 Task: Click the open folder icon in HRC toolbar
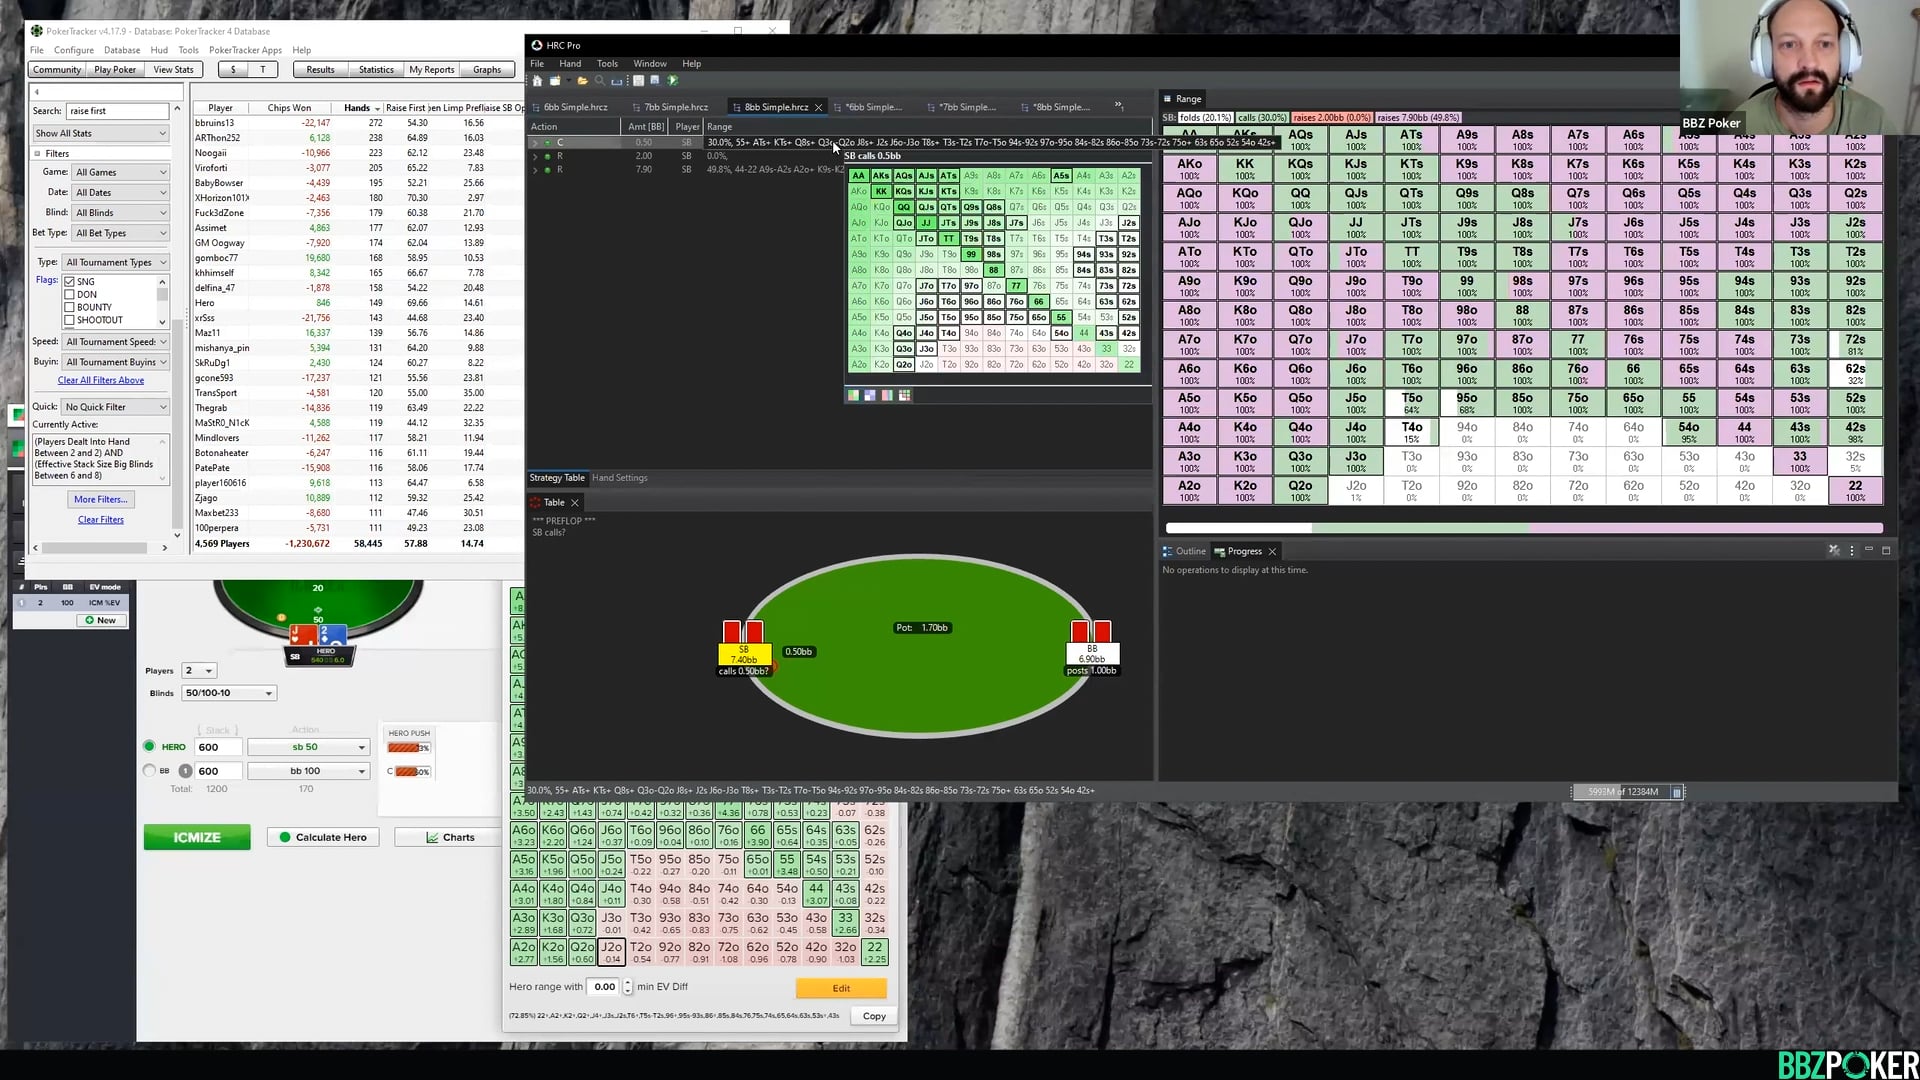[x=582, y=81]
